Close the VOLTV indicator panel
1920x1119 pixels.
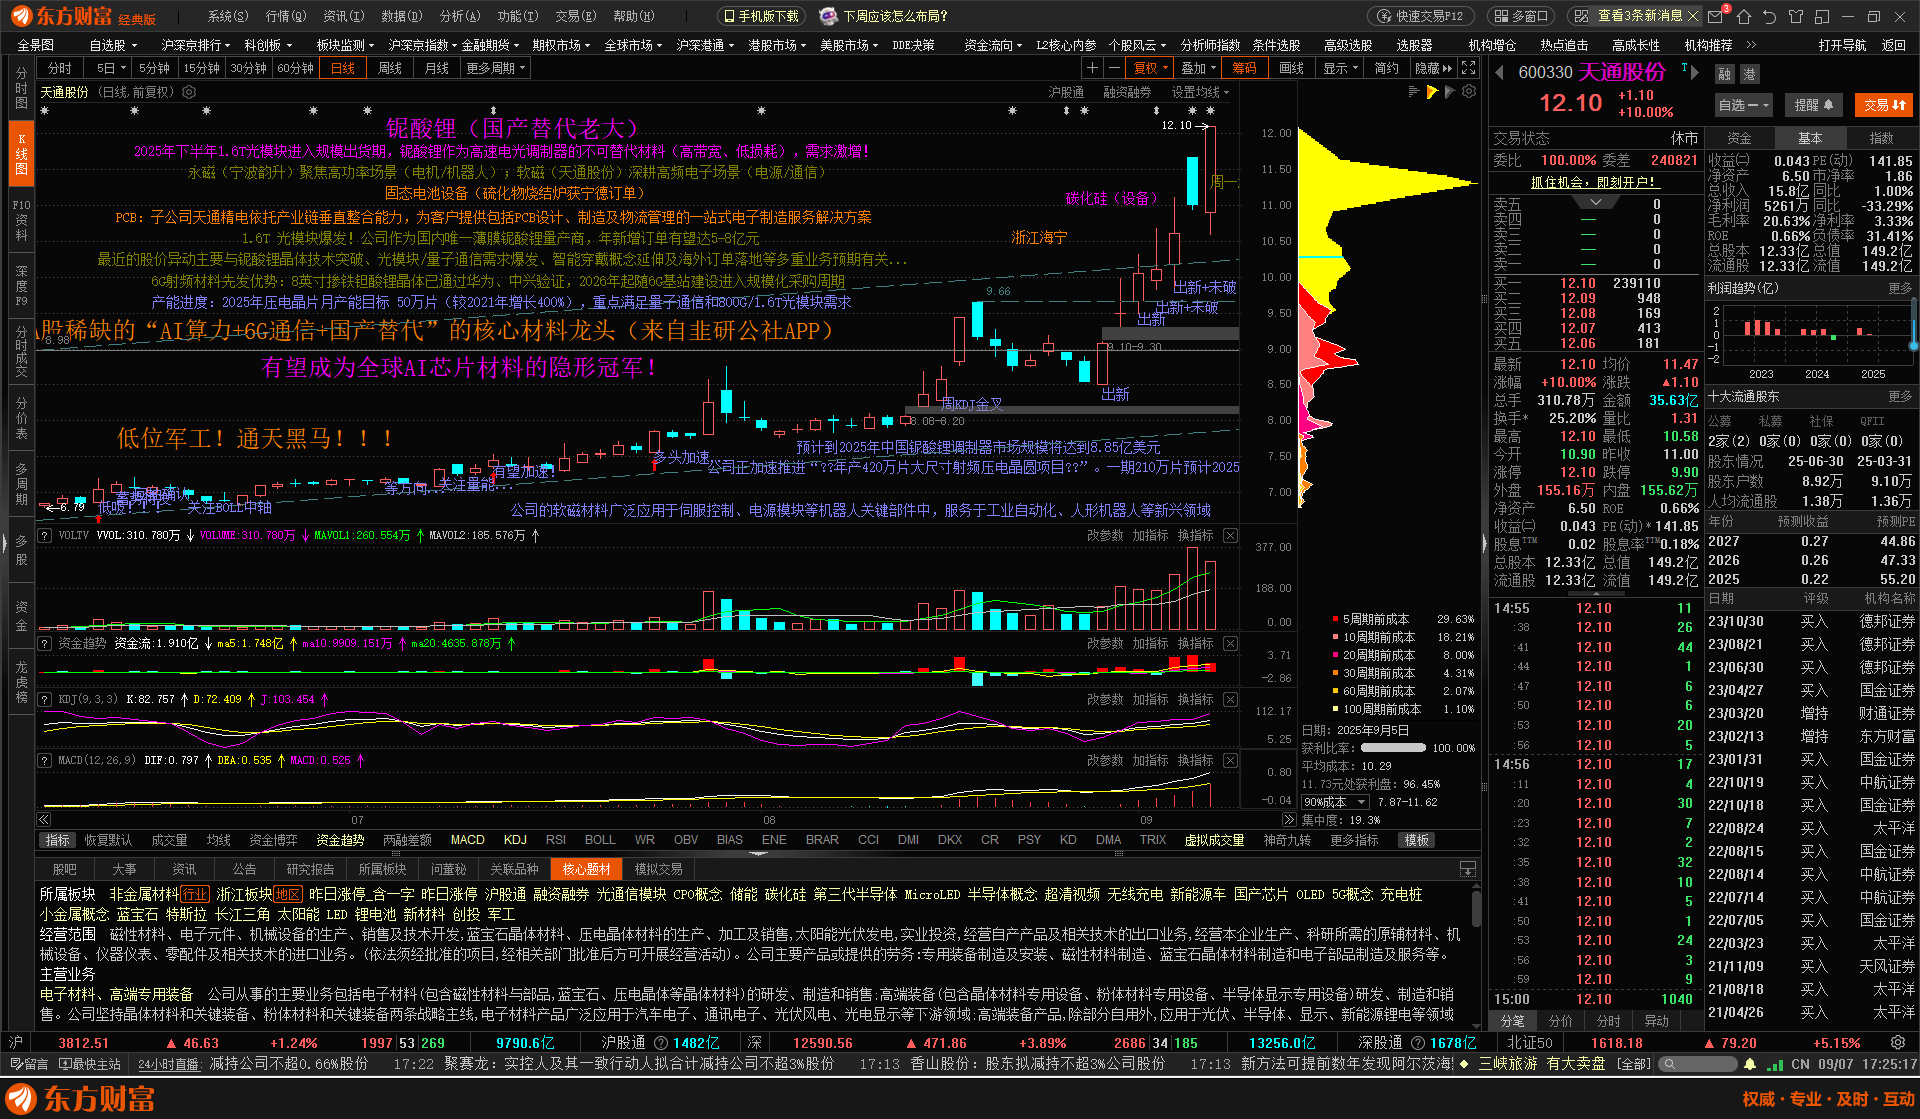[1231, 536]
